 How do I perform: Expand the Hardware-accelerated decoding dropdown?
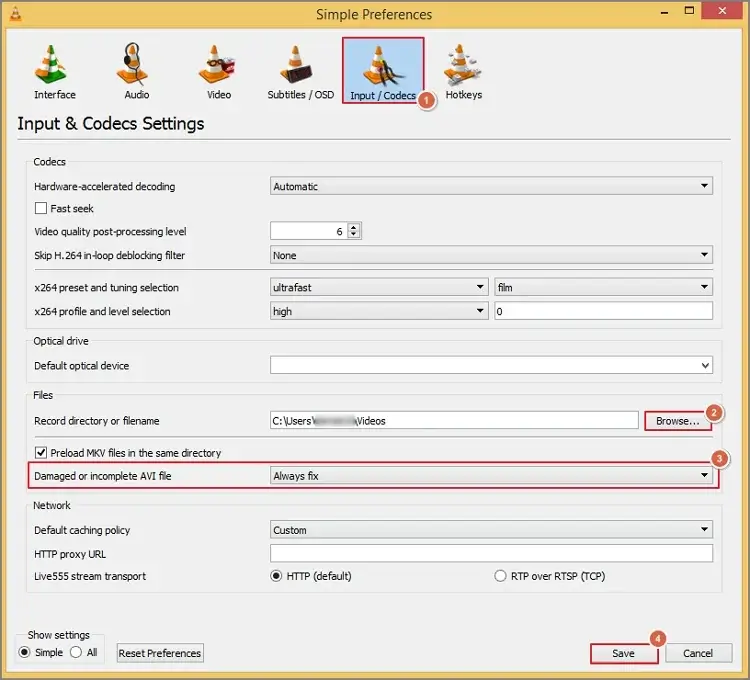tap(491, 186)
